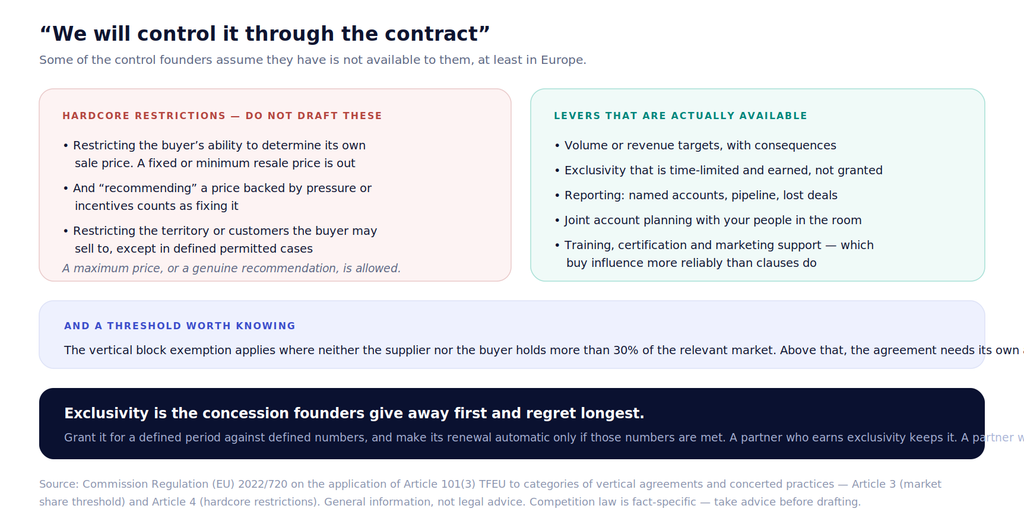This screenshot has width=1024, height=516.
Task: Click the "We will control it through the contract" heading
Action: [x=264, y=33]
